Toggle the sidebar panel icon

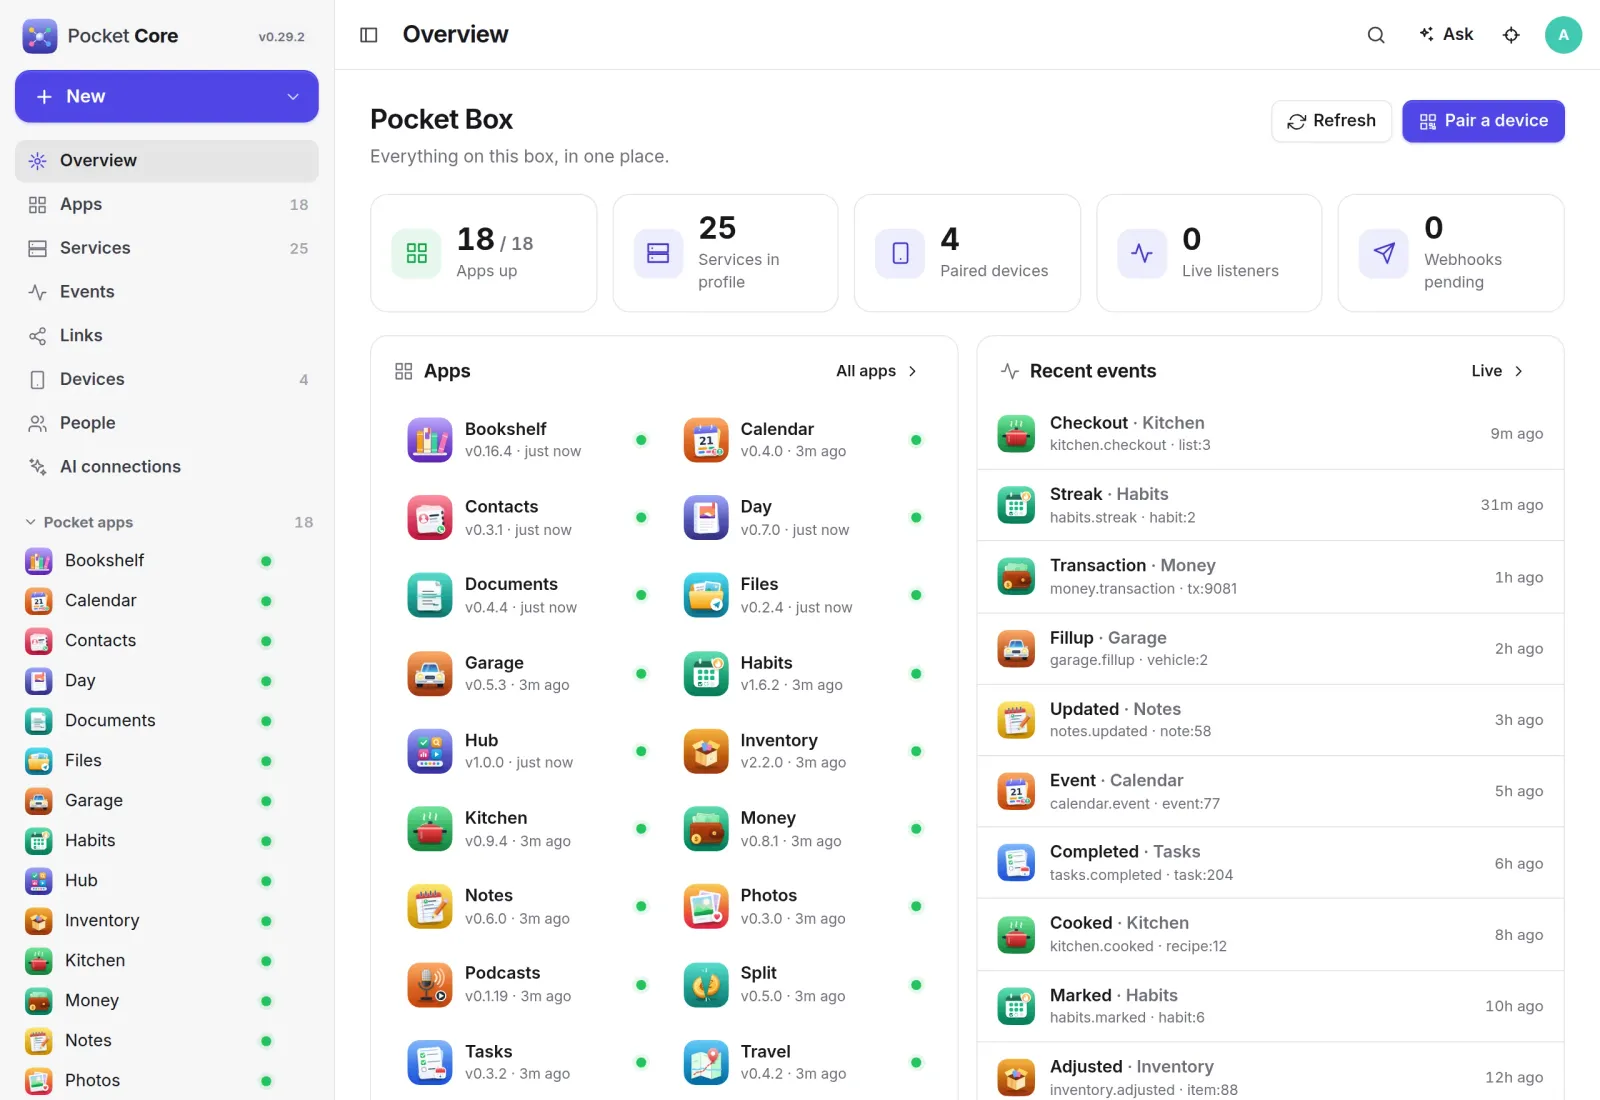[x=369, y=35]
